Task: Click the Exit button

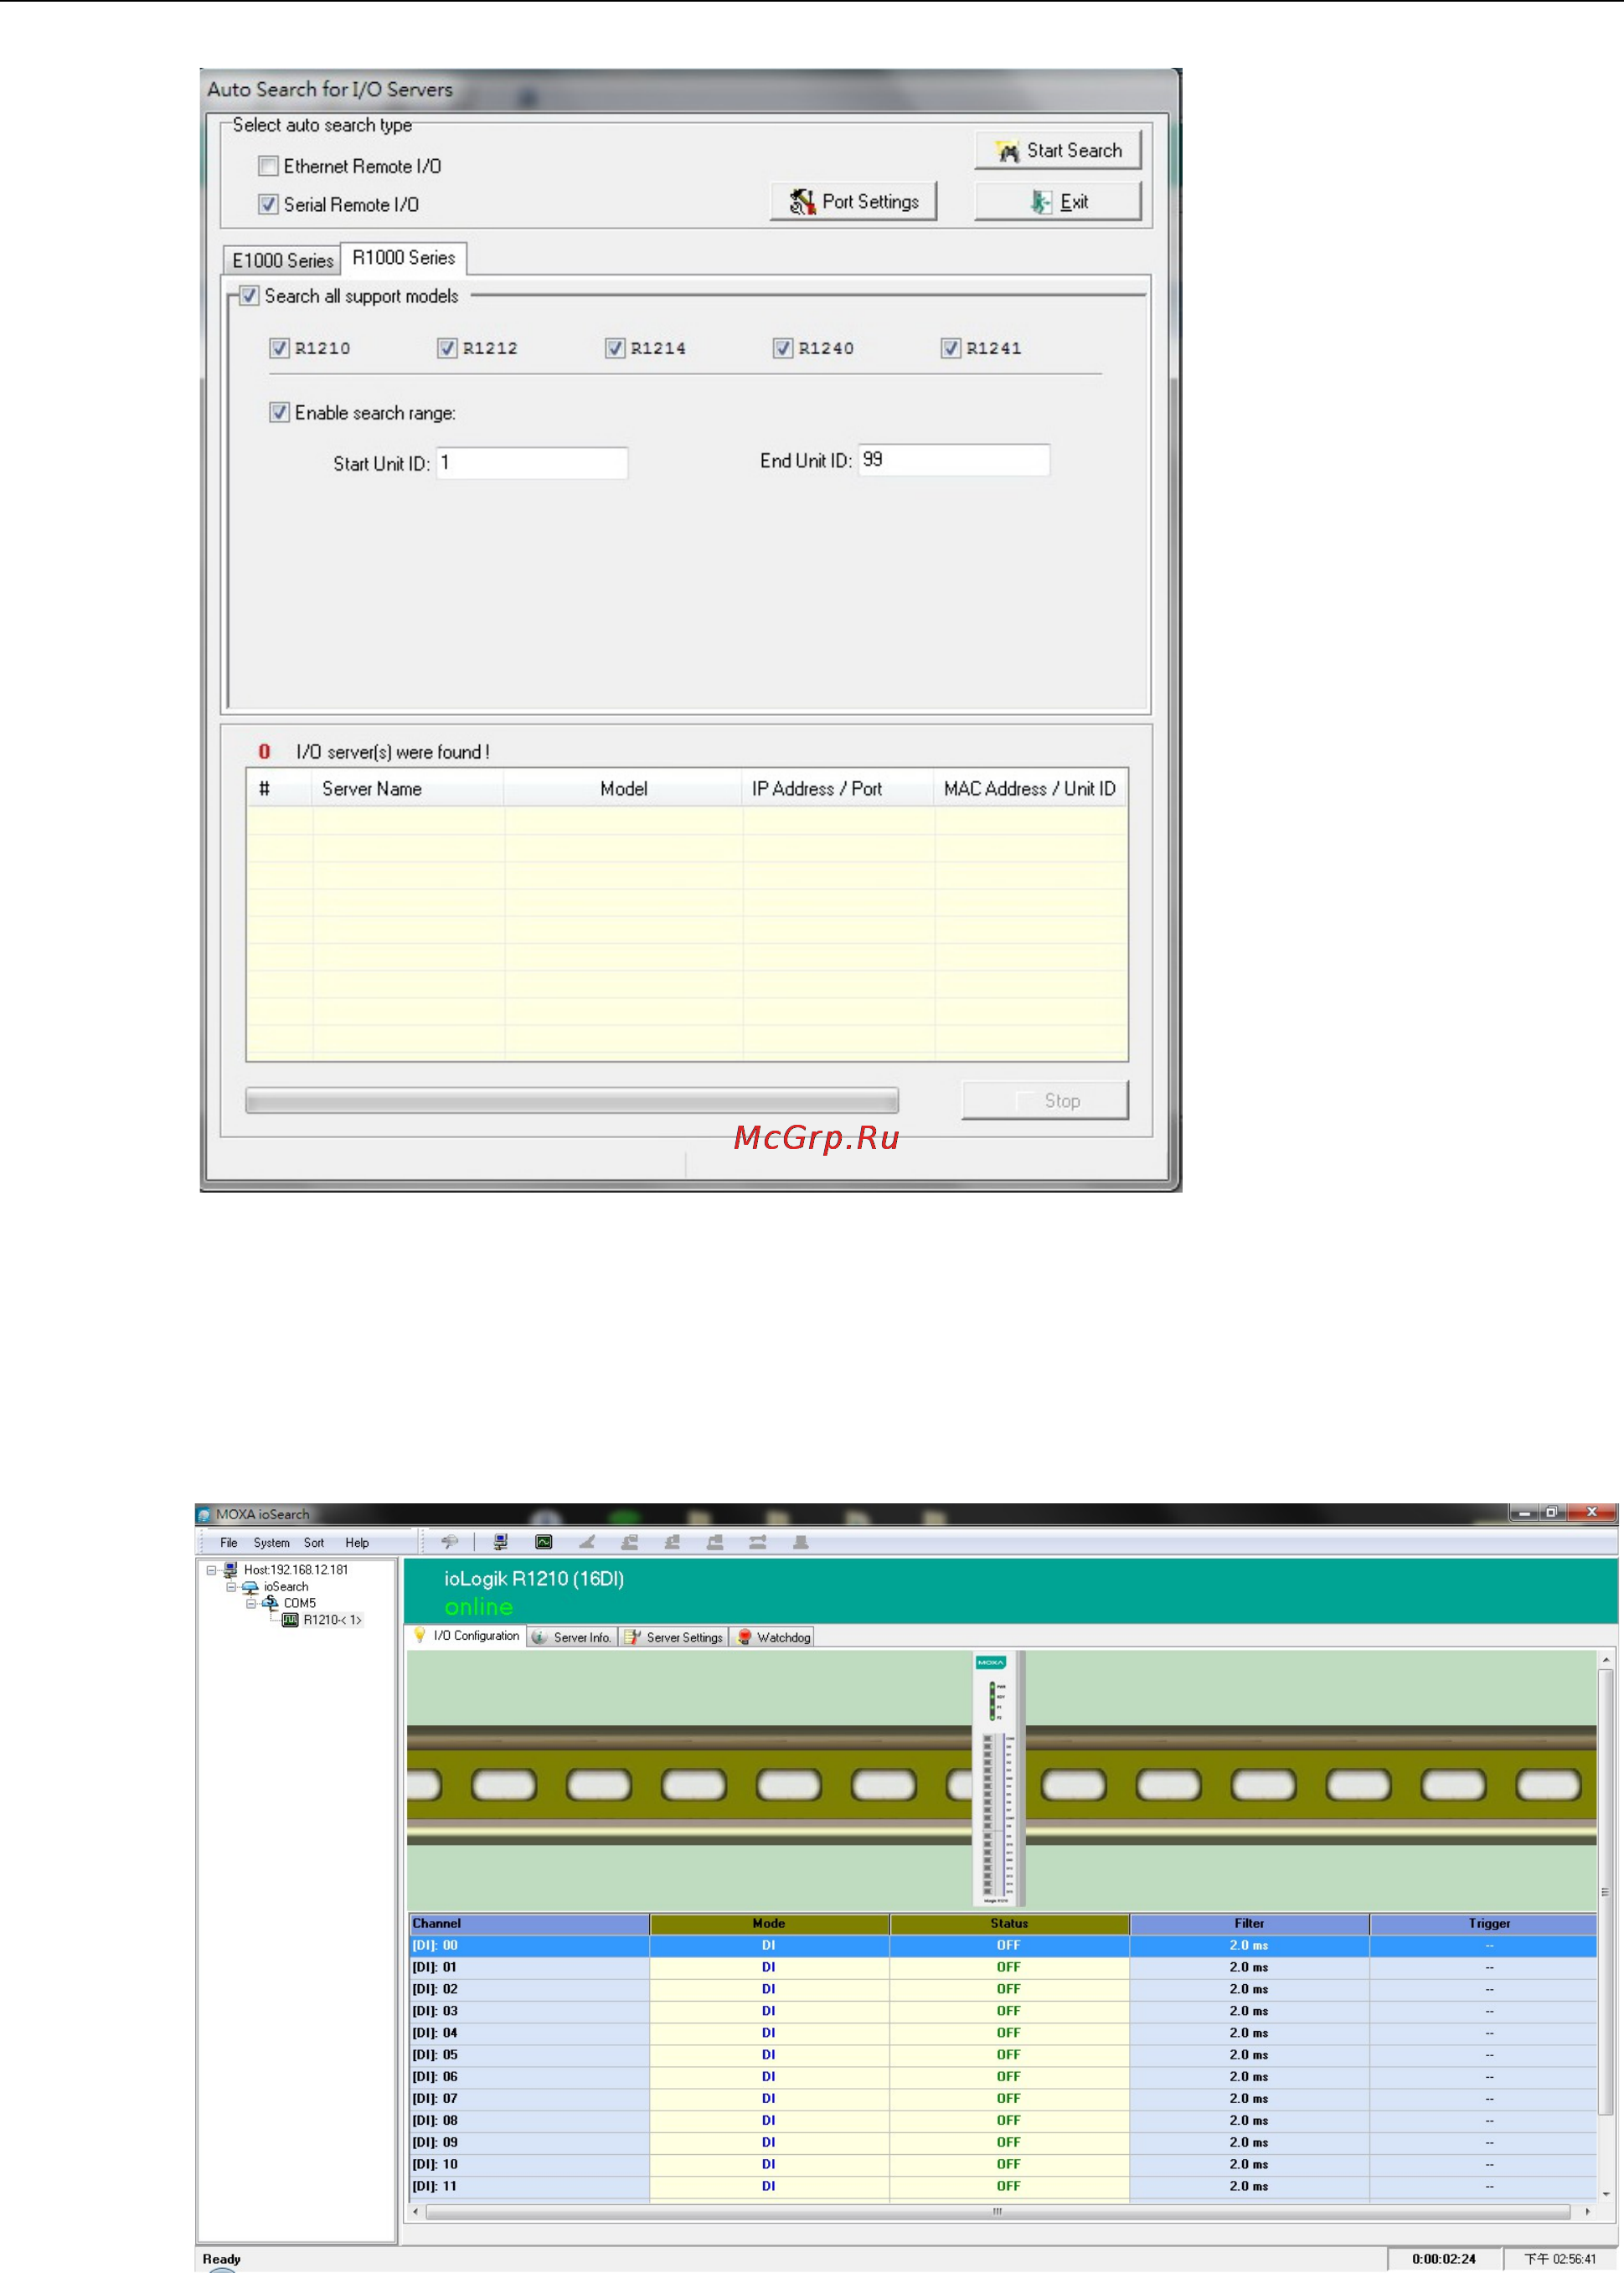Action: tap(1058, 201)
